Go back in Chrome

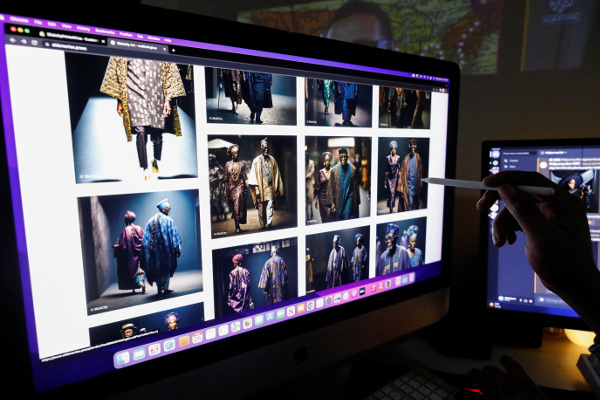point(13,39)
